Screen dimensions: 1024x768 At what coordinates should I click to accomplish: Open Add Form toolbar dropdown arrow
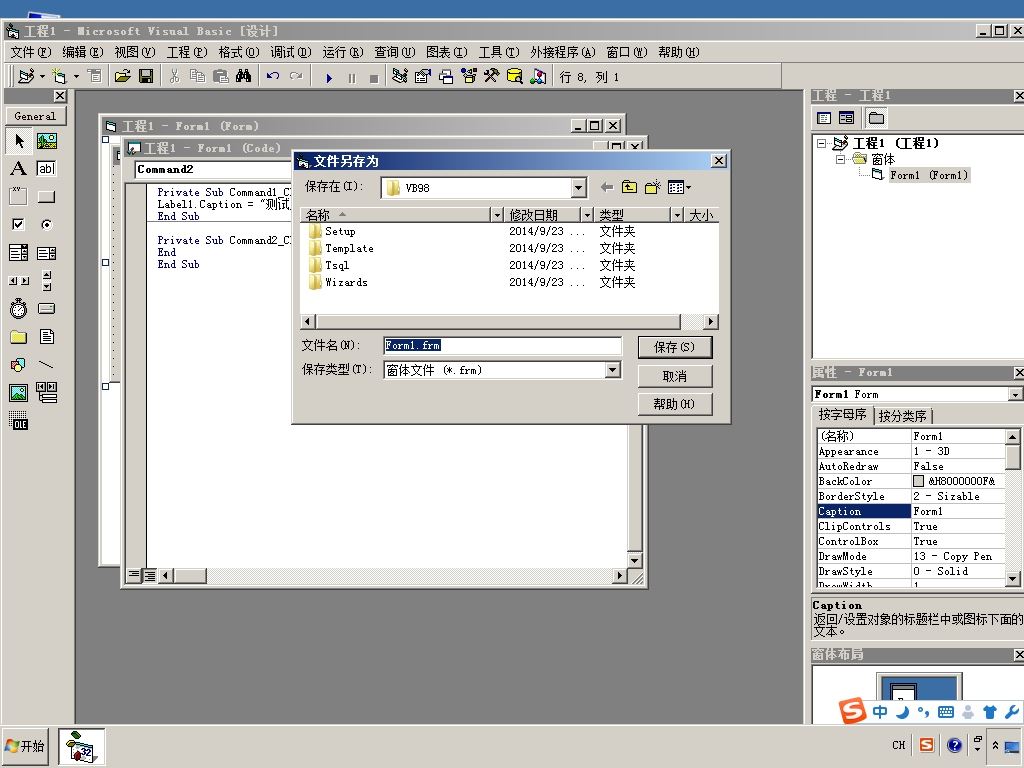(76, 76)
